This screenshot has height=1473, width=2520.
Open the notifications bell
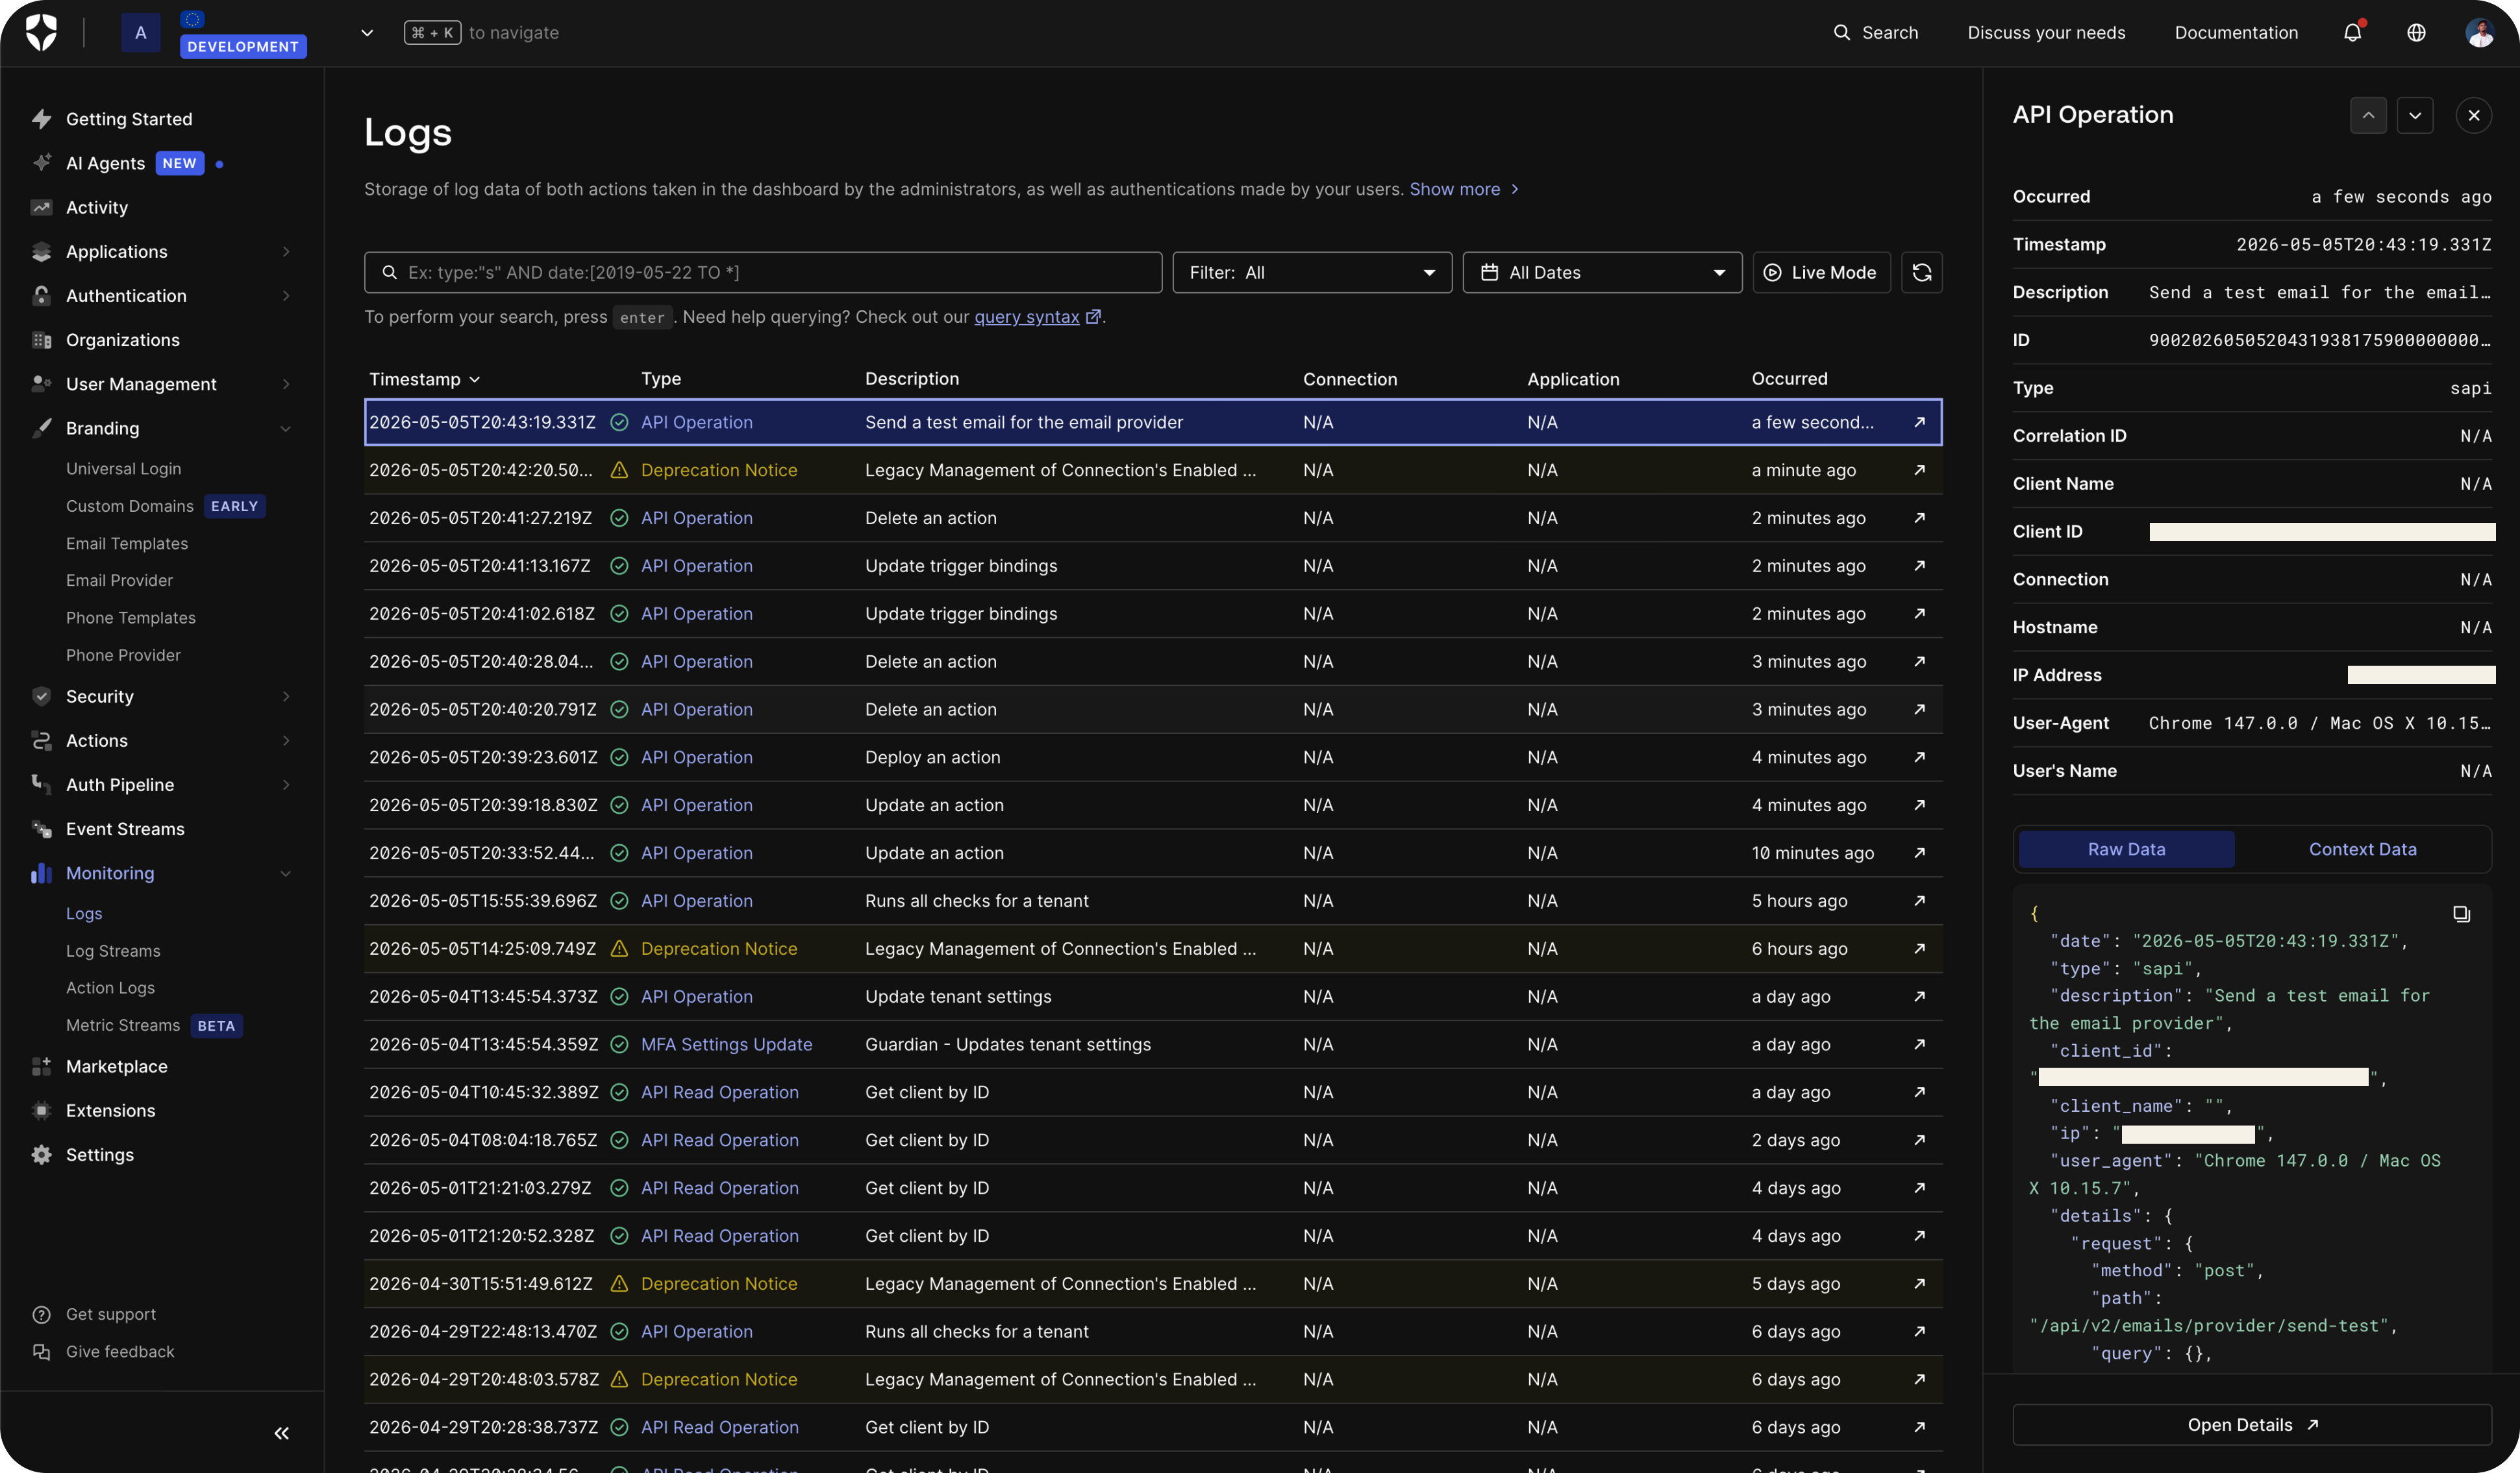click(x=2352, y=32)
